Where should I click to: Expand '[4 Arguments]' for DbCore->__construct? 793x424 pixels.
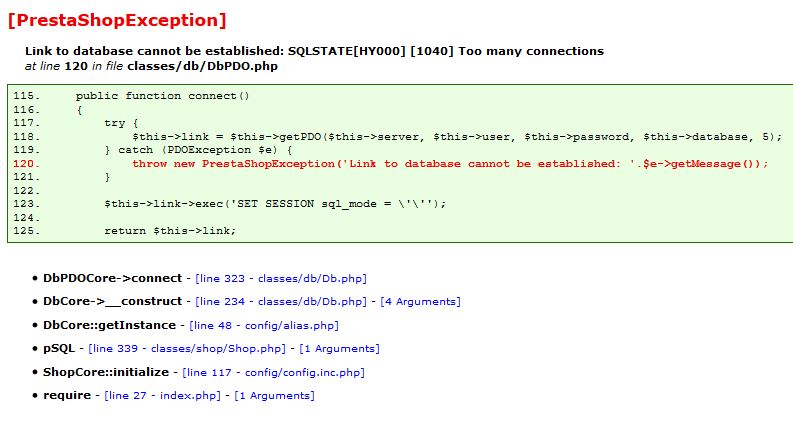(420, 302)
